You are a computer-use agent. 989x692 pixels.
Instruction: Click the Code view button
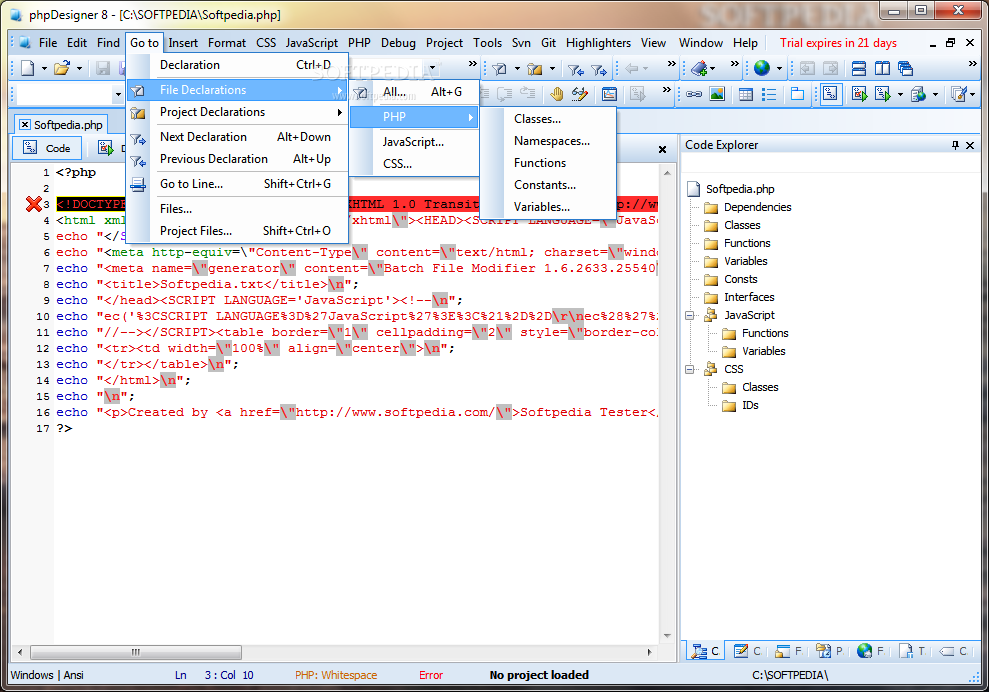[x=47, y=148]
